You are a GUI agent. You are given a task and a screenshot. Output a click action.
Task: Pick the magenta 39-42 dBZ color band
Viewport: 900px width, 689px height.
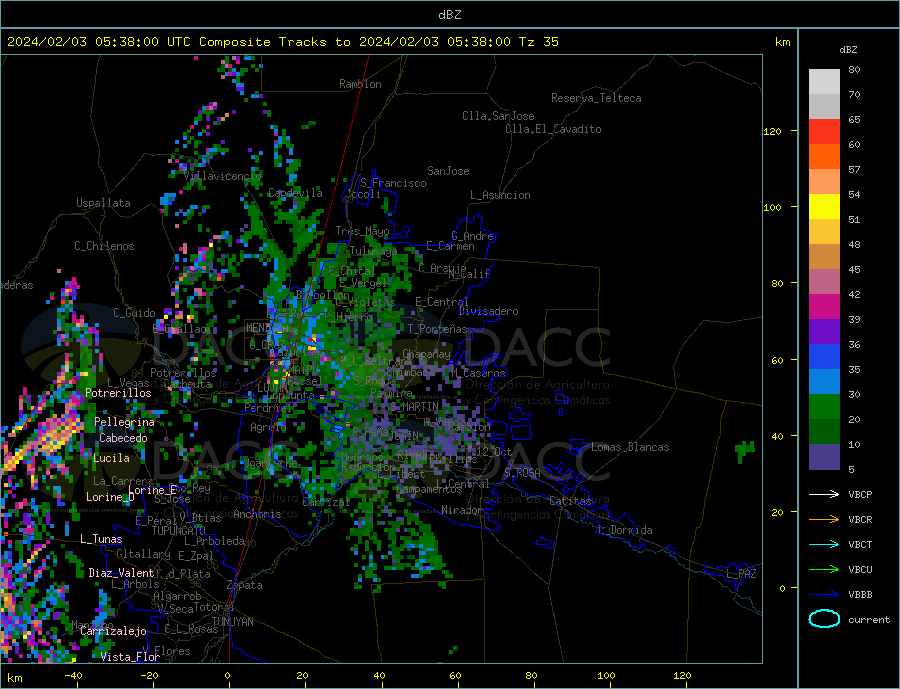824,307
